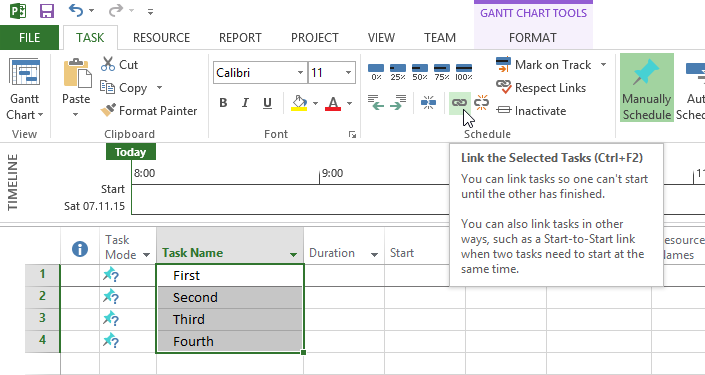Split the task icon
Viewport: 705px width, 375px height.
[428, 103]
